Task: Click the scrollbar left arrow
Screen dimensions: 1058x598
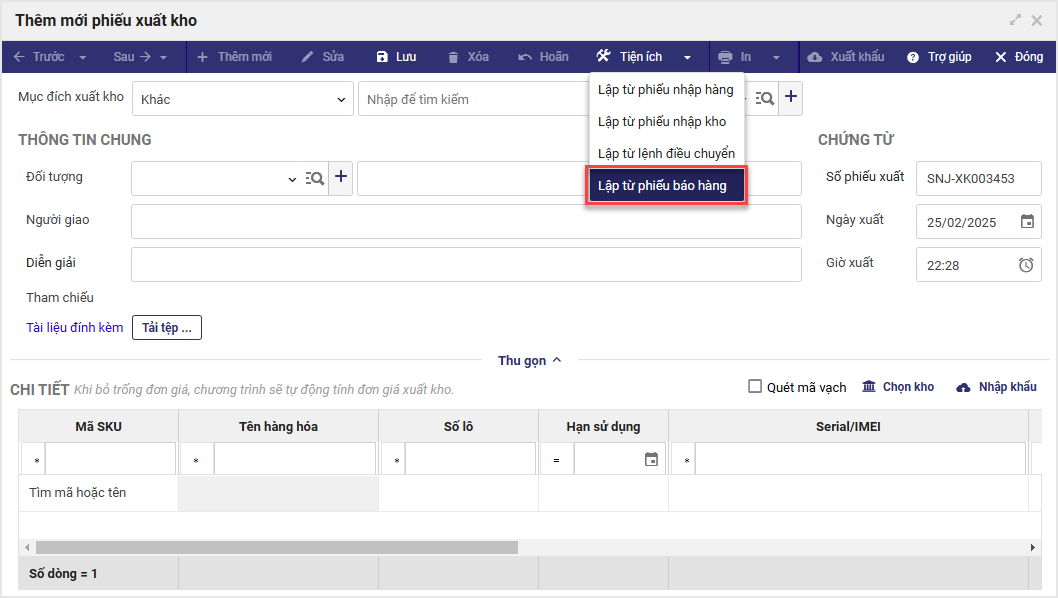Action: [27, 547]
